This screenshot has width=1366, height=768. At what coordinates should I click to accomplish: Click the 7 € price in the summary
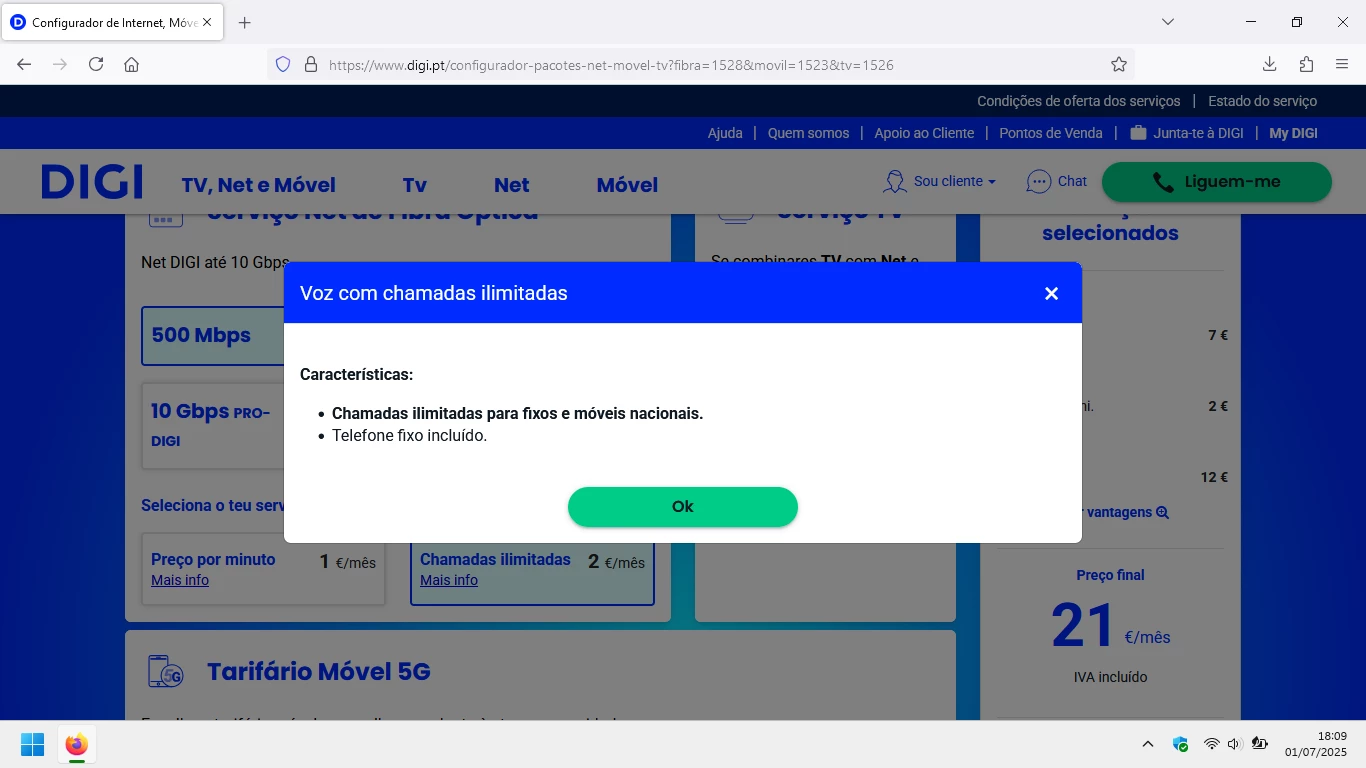(x=1218, y=335)
